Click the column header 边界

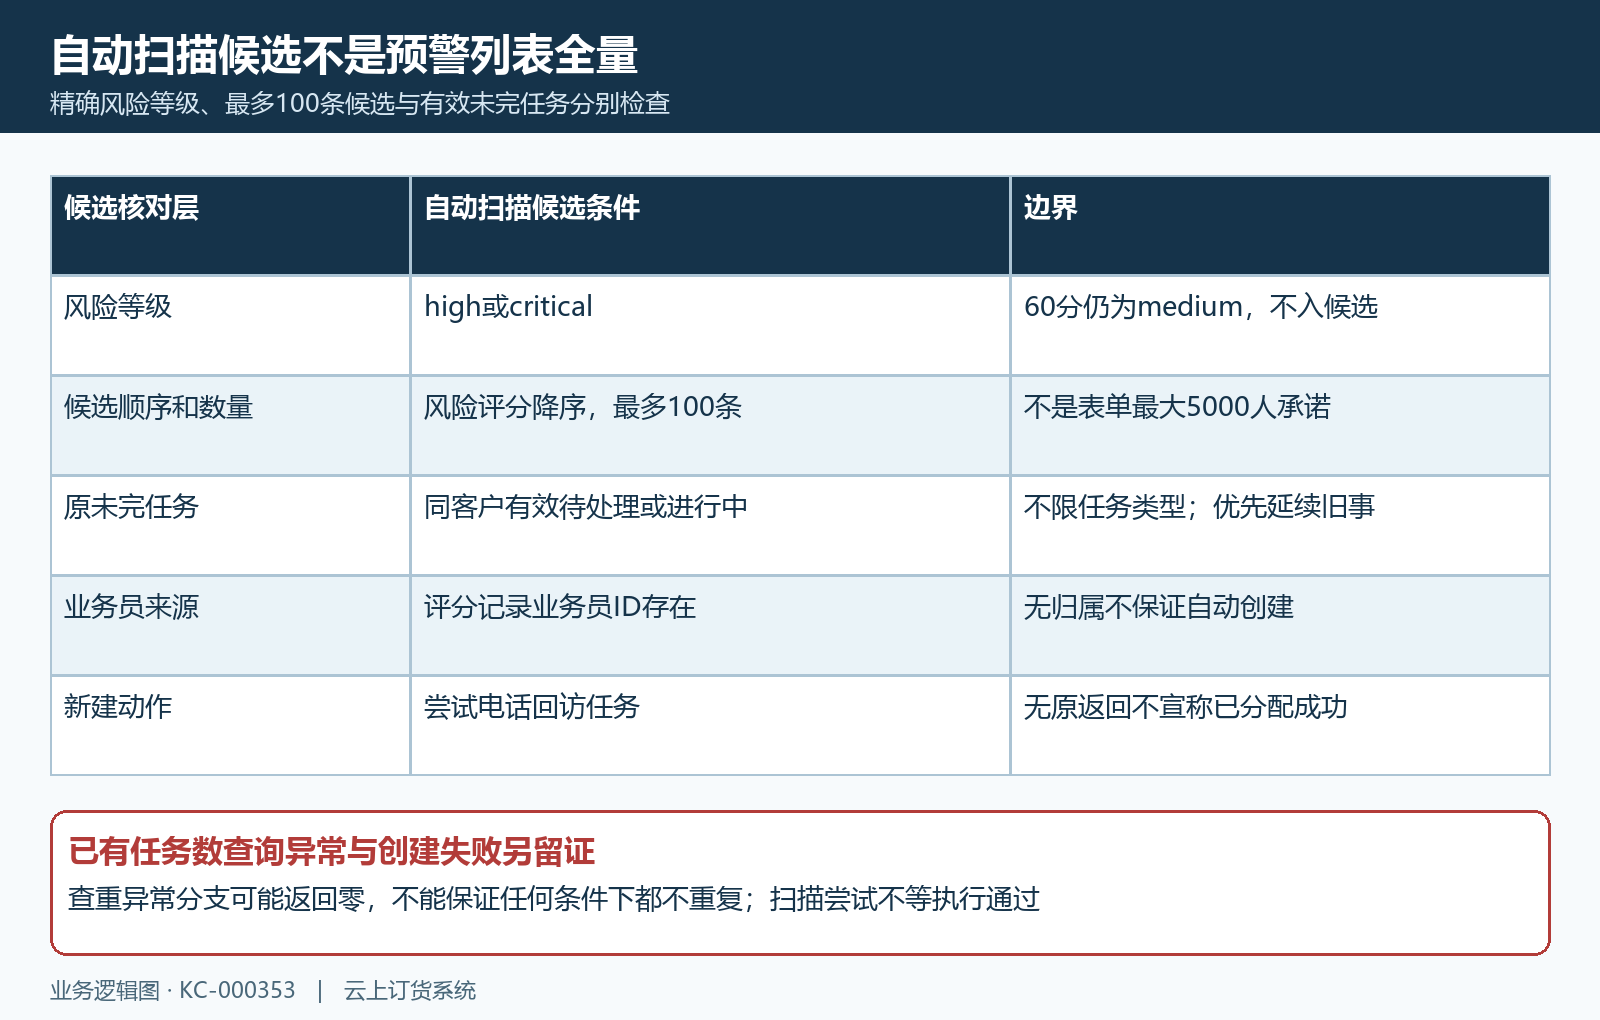click(x=1280, y=226)
